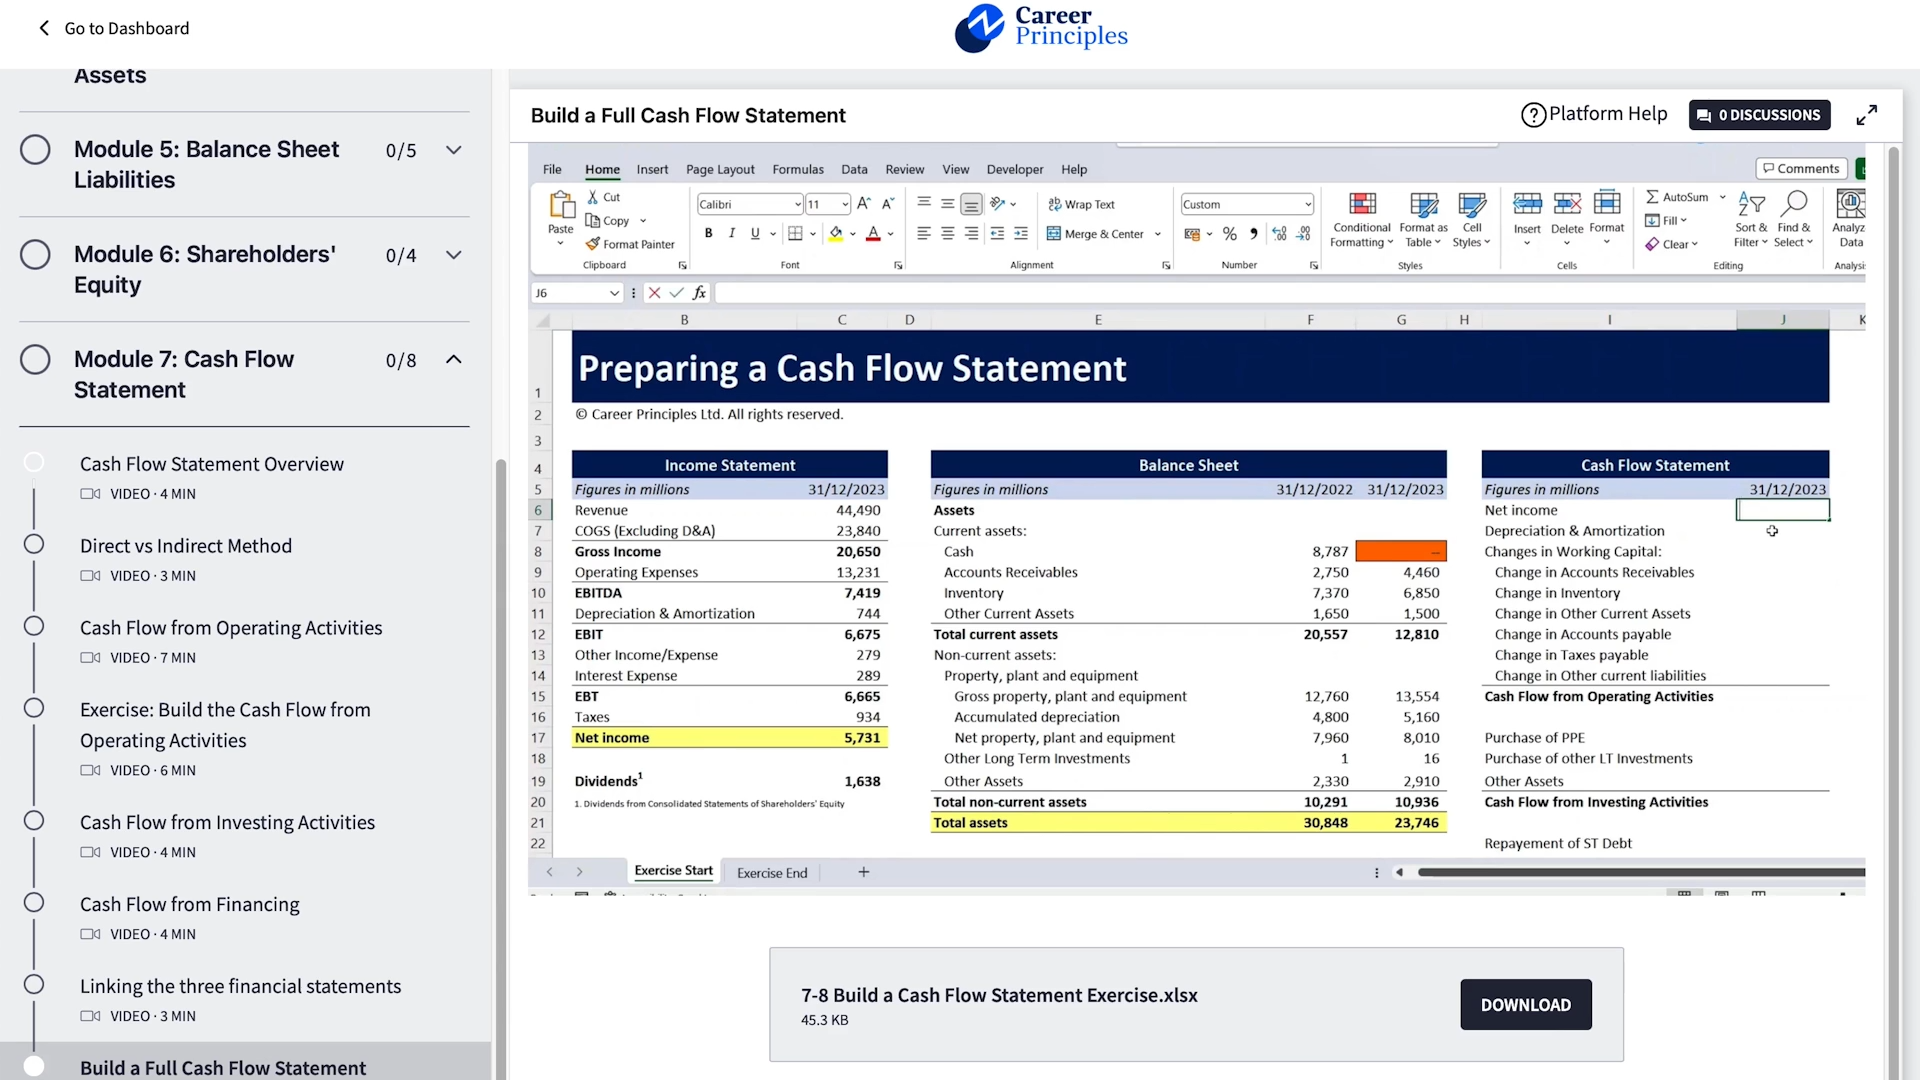Toggle Italic formatting in ribbon
This screenshot has width=1920, height=1080.
coord(731,233)
